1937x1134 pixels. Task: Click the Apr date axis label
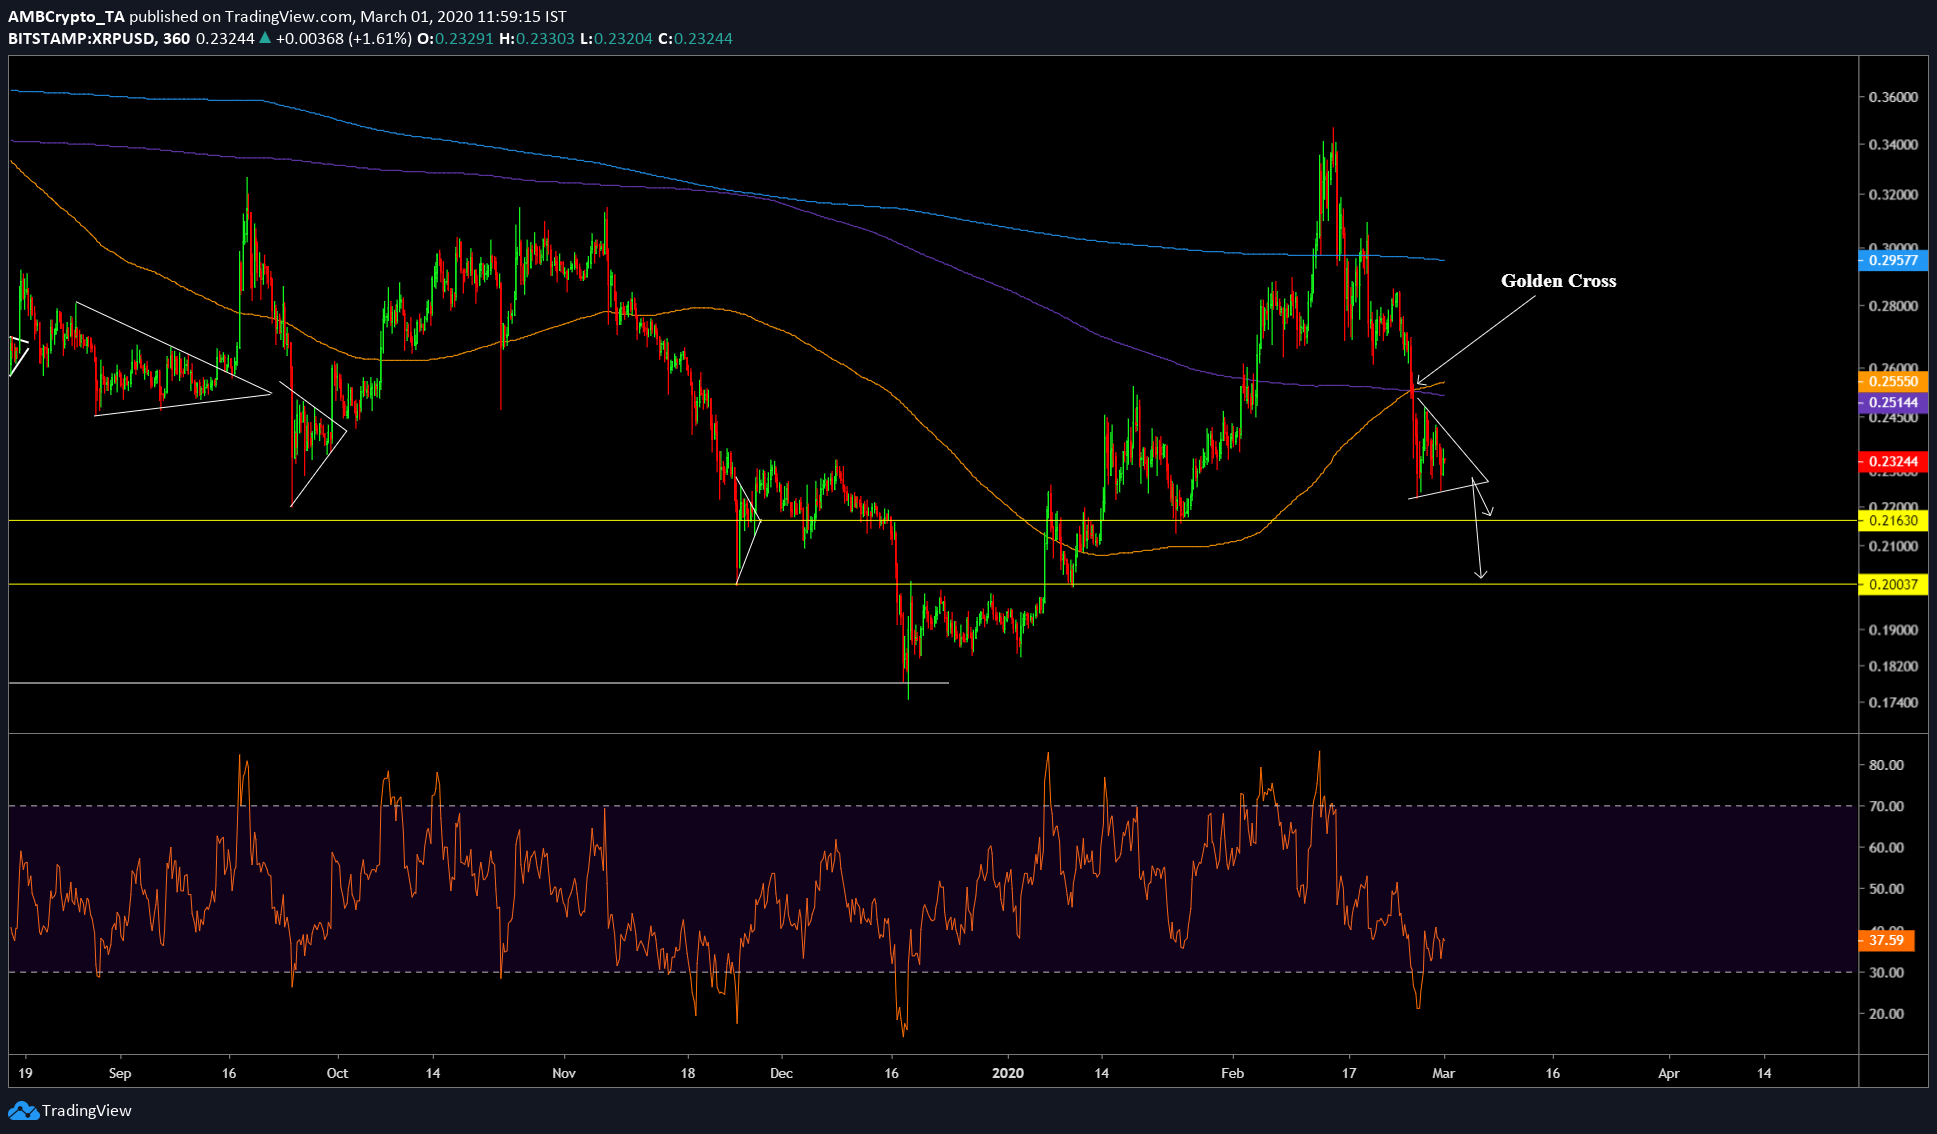[x=1668, y=1073]
